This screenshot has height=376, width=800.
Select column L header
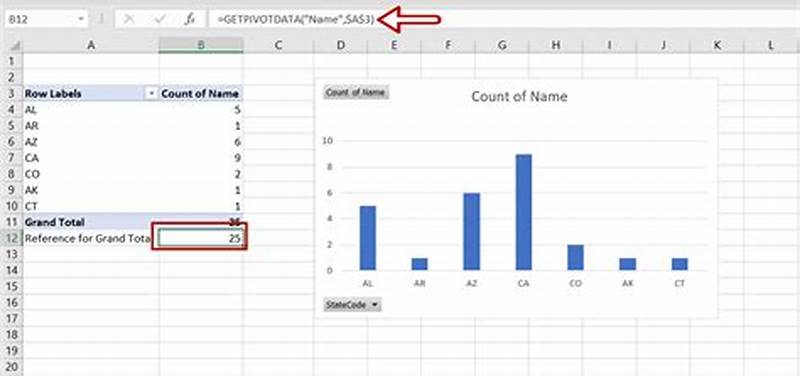pos(771,45)
